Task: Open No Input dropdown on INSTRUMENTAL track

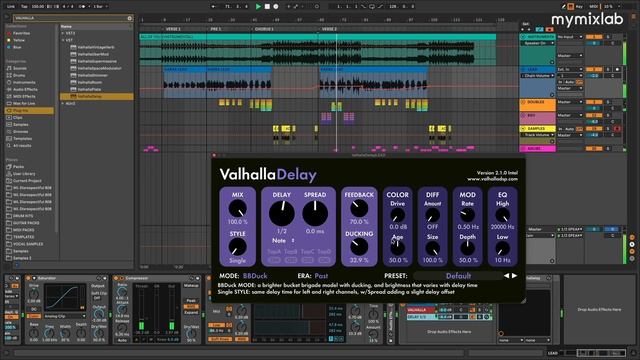Action: click(x=570, y=37)
